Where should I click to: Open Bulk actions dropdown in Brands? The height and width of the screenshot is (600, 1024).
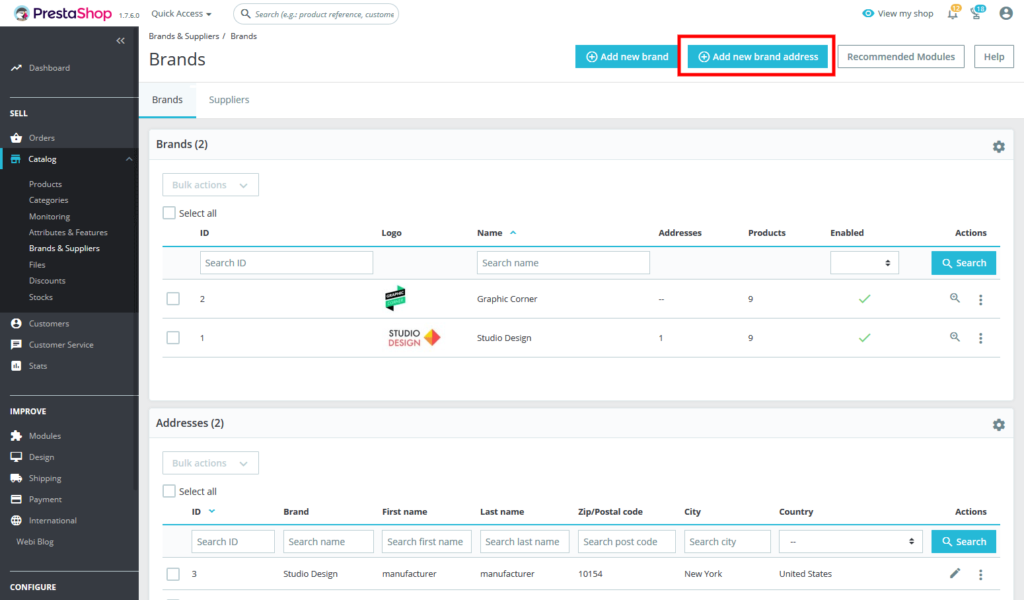(210, 185)
